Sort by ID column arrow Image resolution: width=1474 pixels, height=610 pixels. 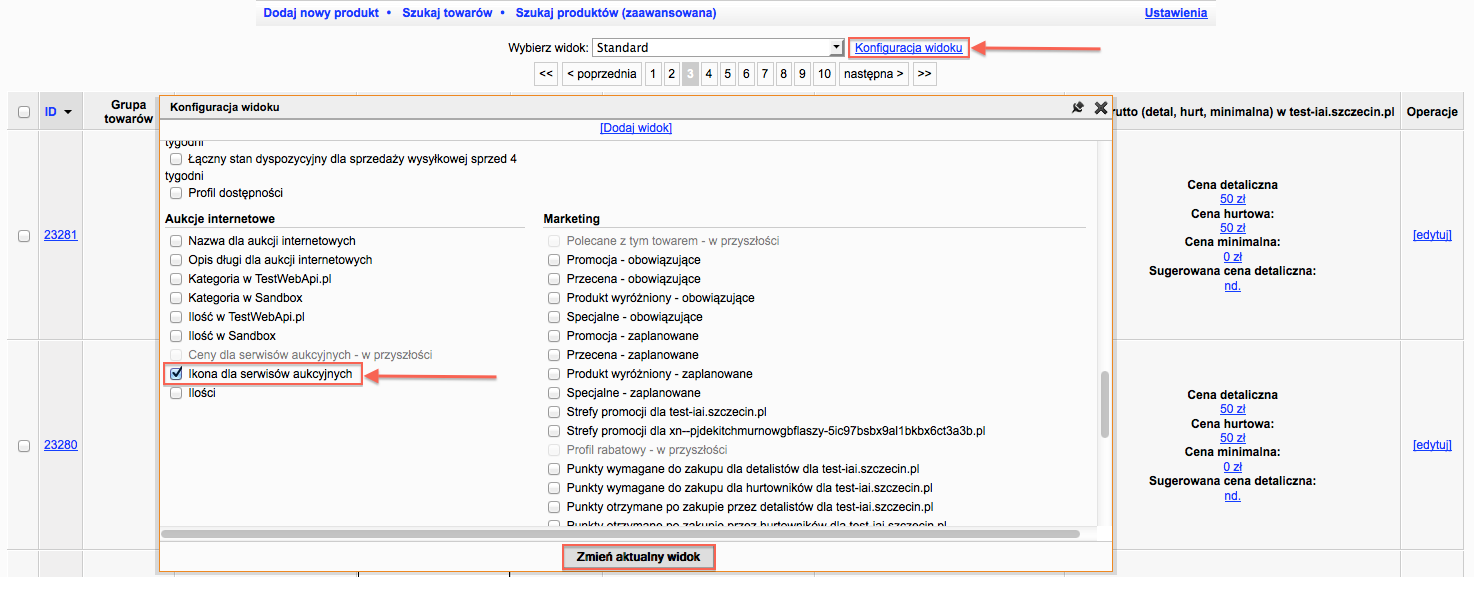coord(68,112)
